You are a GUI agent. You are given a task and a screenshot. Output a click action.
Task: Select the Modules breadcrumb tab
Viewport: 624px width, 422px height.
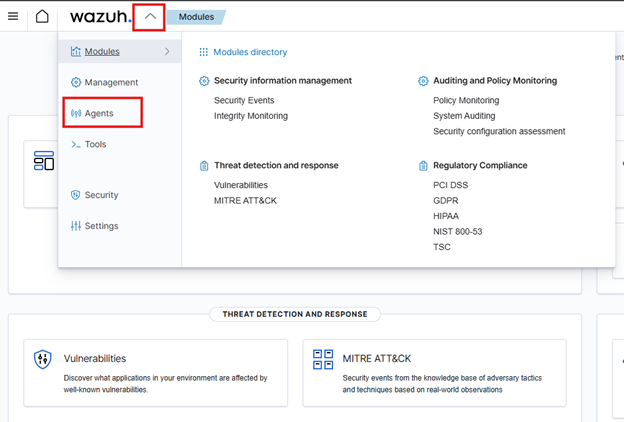pos(196,17)
